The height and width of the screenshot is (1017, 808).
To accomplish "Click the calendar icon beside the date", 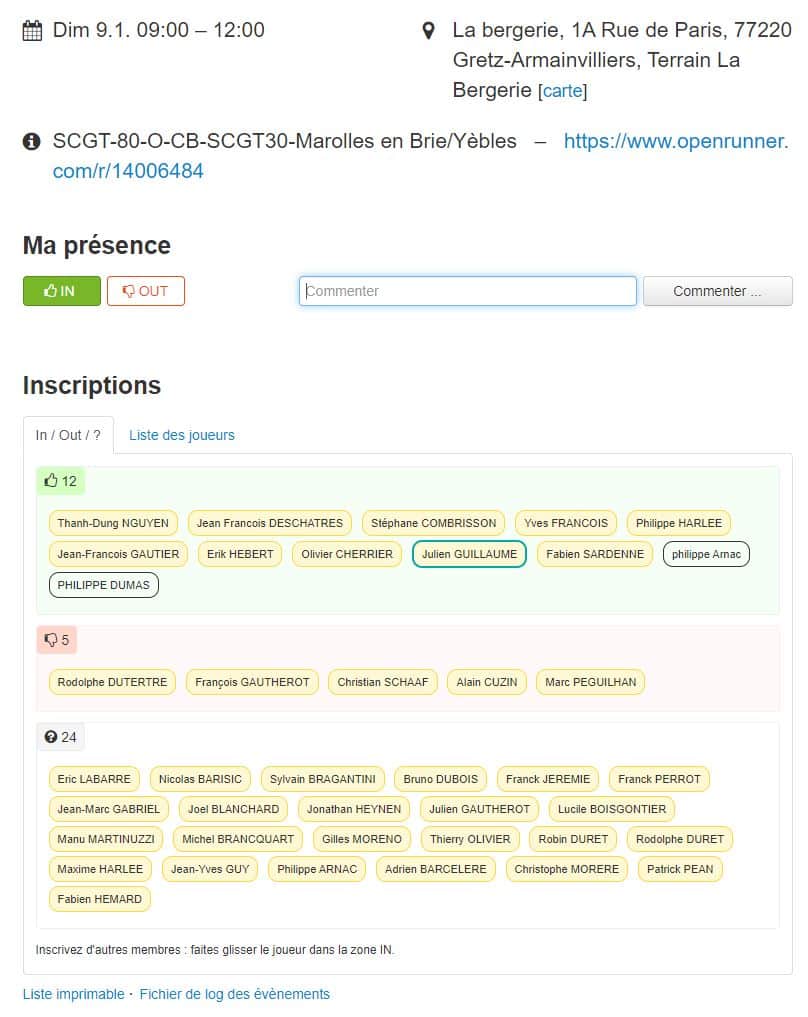I will (x=32, y=30).
